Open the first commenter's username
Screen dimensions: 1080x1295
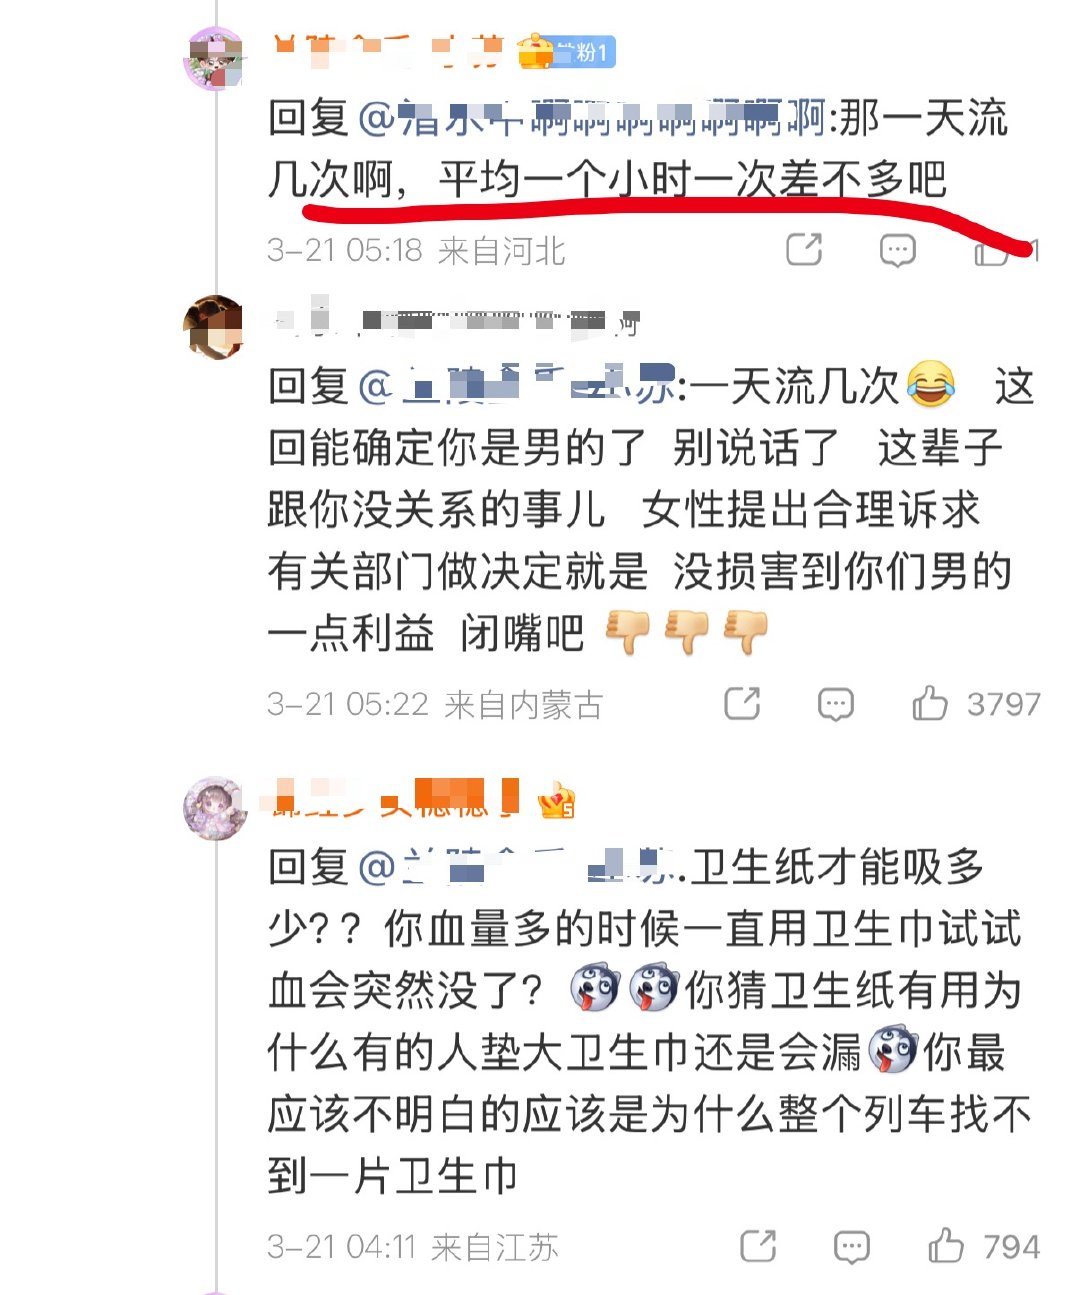point(388,50)
